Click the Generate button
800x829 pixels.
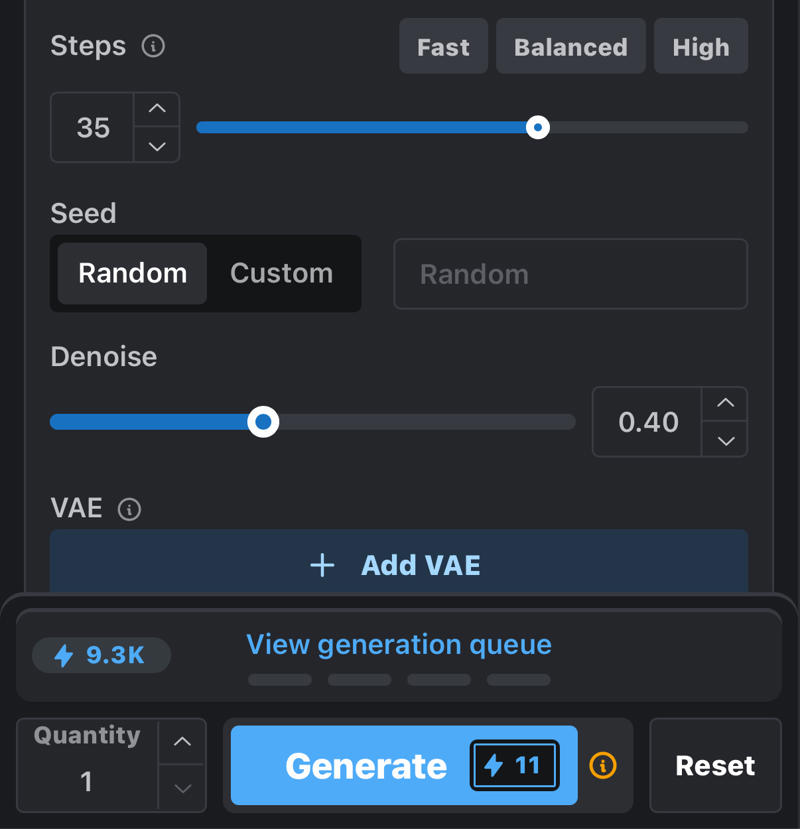coord(404,765)
